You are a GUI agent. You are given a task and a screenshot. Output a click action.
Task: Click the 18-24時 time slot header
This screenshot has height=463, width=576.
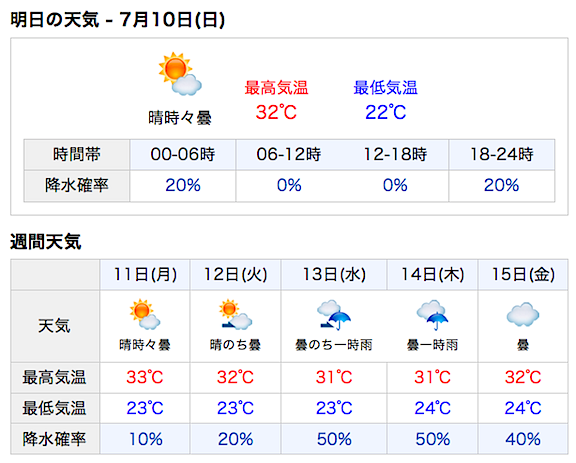(x=501, y=154)
